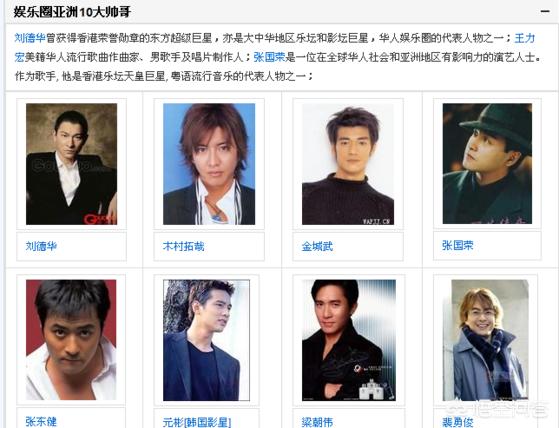Image resolution: width=559 pixels, height=428 pixels.
Task: Click the 张国荣 photo with hat
Action: click(x=487, y=164)
